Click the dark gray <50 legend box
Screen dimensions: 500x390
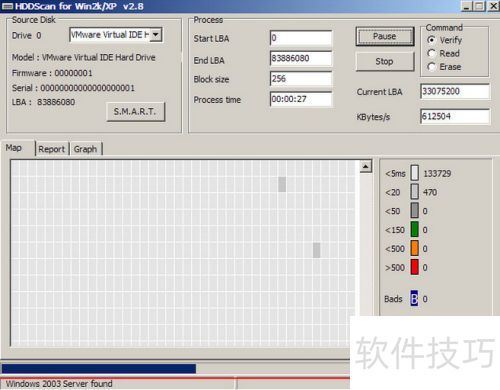414,211
